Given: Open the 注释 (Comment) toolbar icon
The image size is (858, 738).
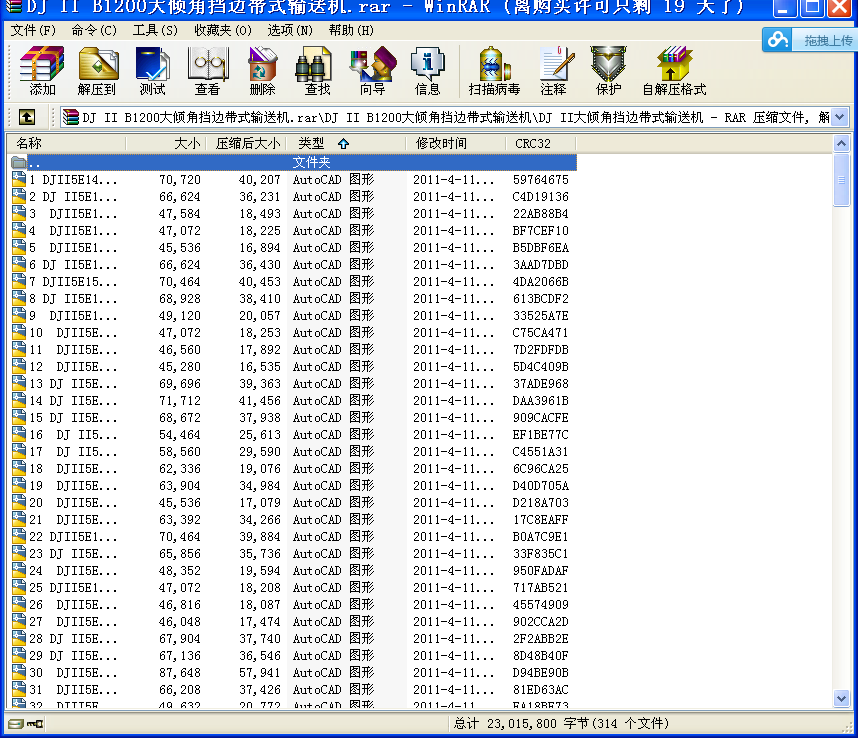Looking at the screenshot, I should tap(553, 71).
